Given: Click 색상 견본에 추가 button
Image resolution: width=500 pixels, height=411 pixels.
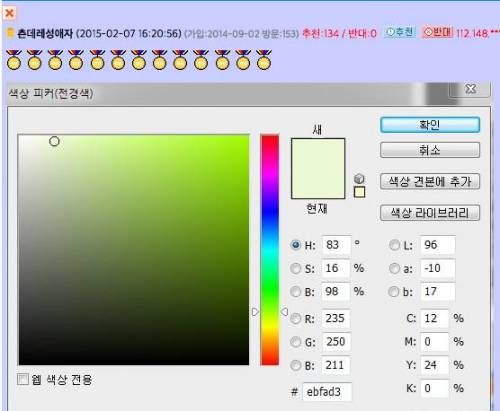Looking at the screenshot, I should (430, 182).
